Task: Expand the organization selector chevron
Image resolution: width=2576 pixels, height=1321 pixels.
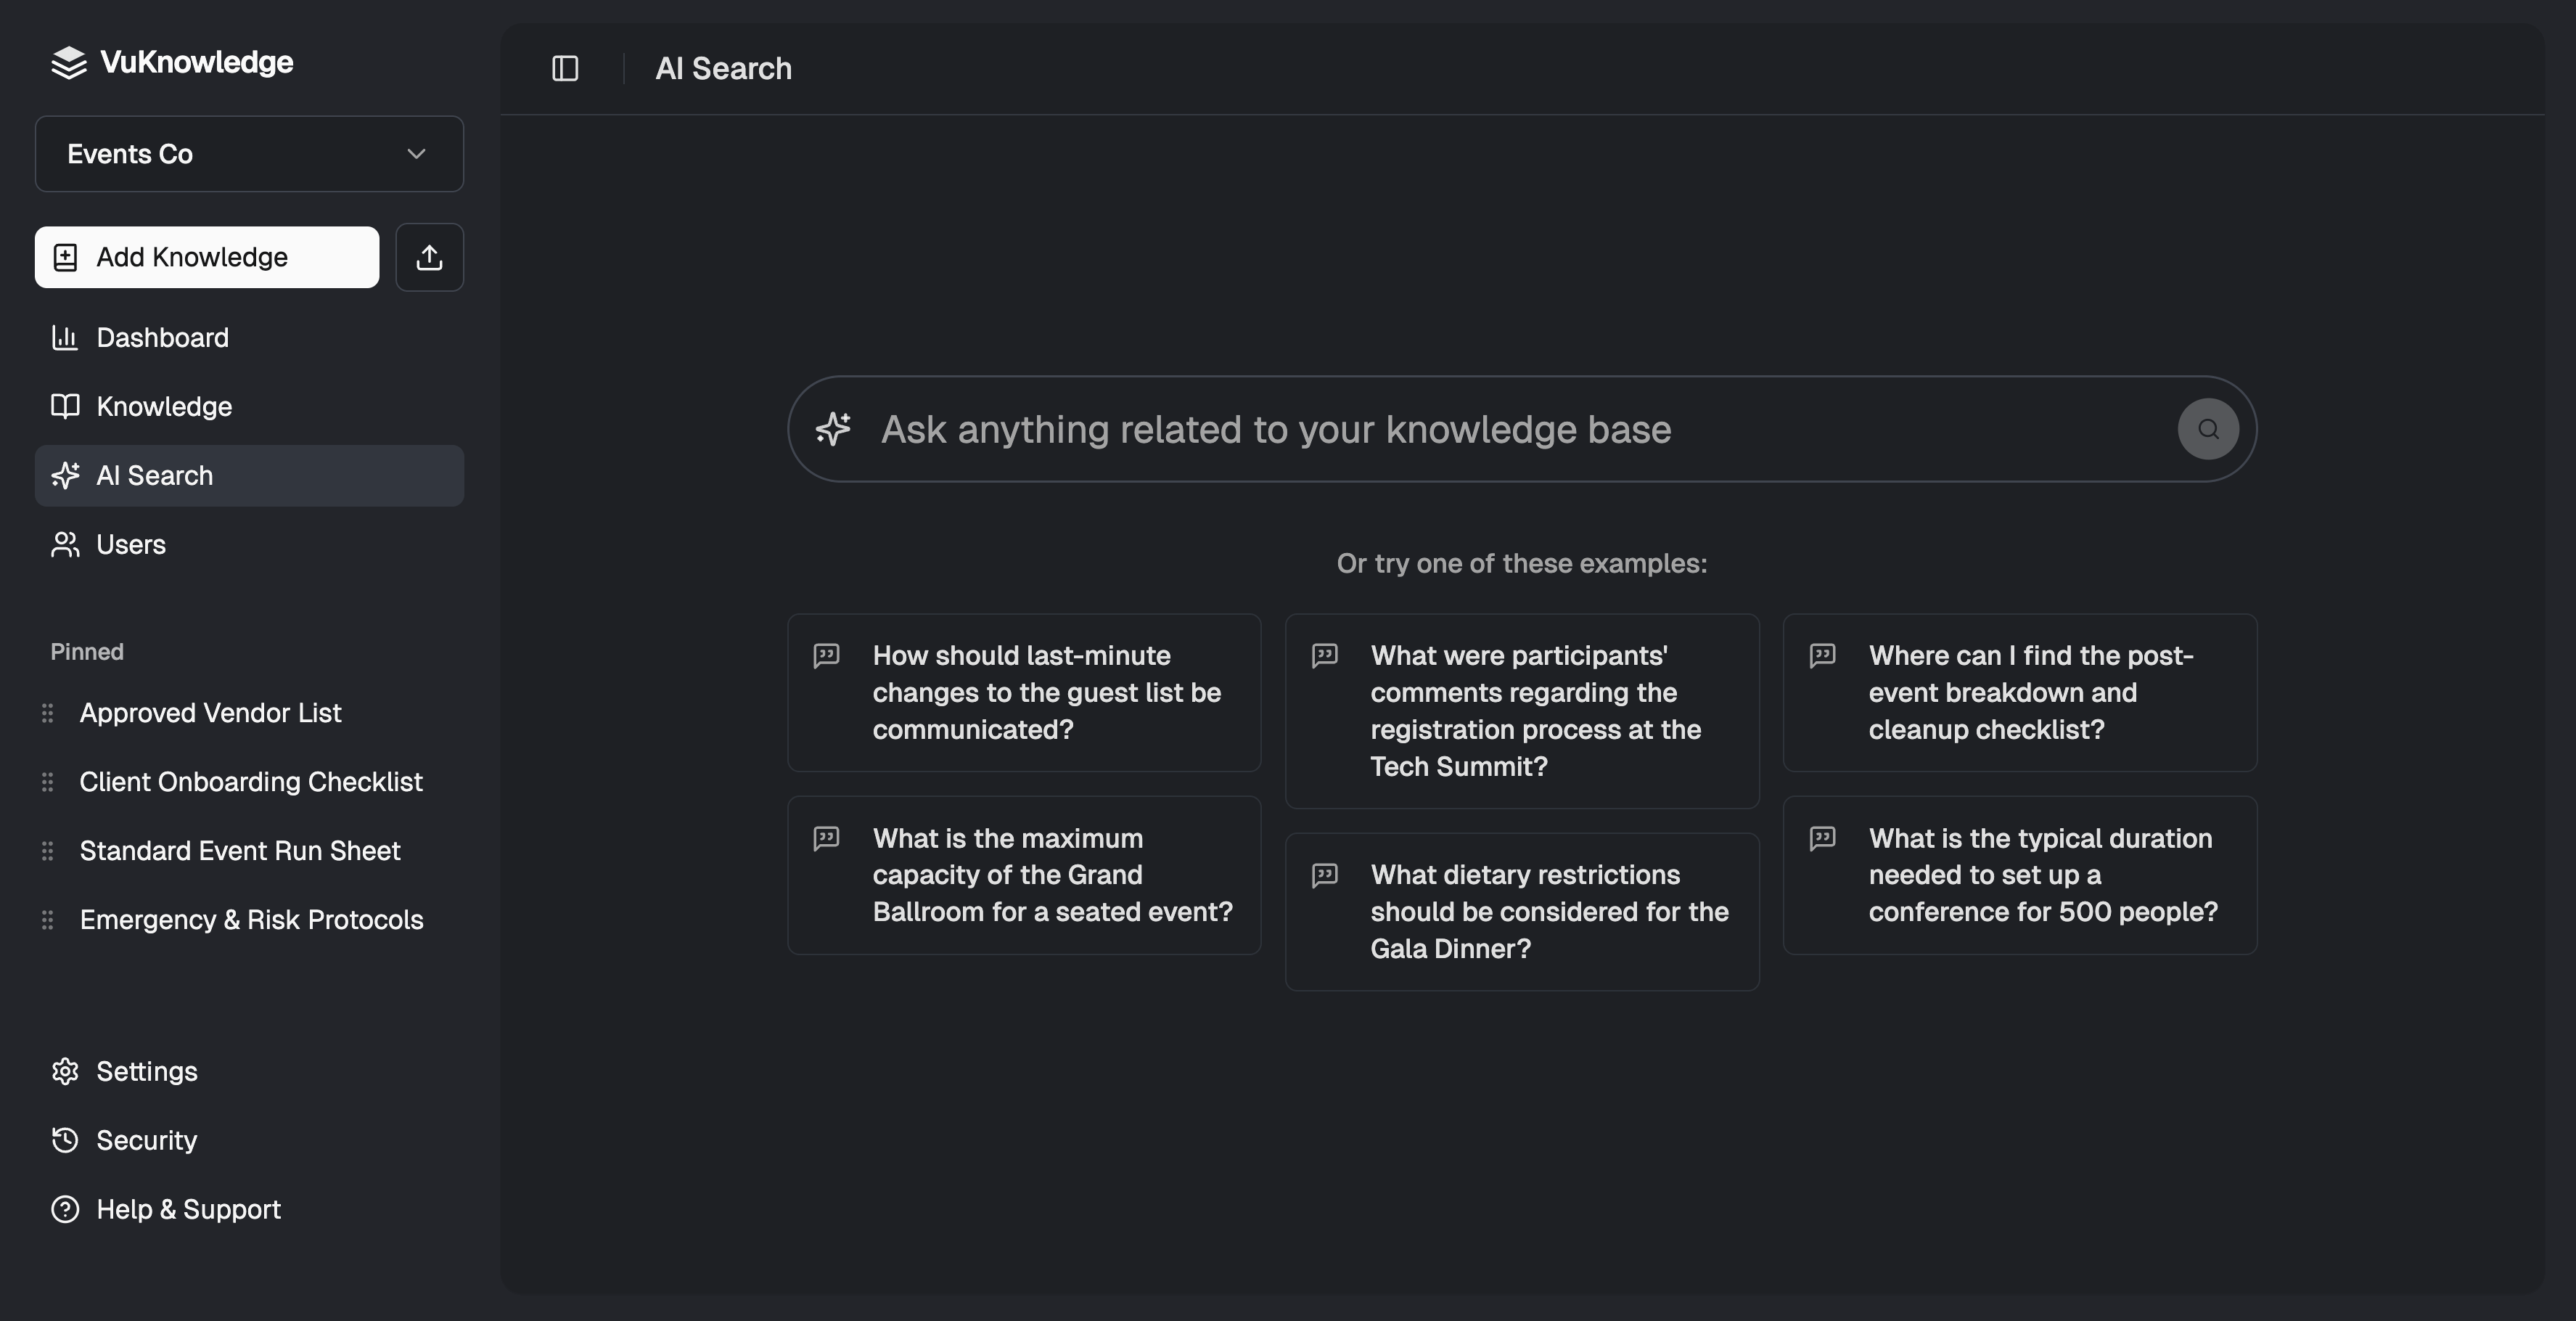Action: click(x=417, y=154)
